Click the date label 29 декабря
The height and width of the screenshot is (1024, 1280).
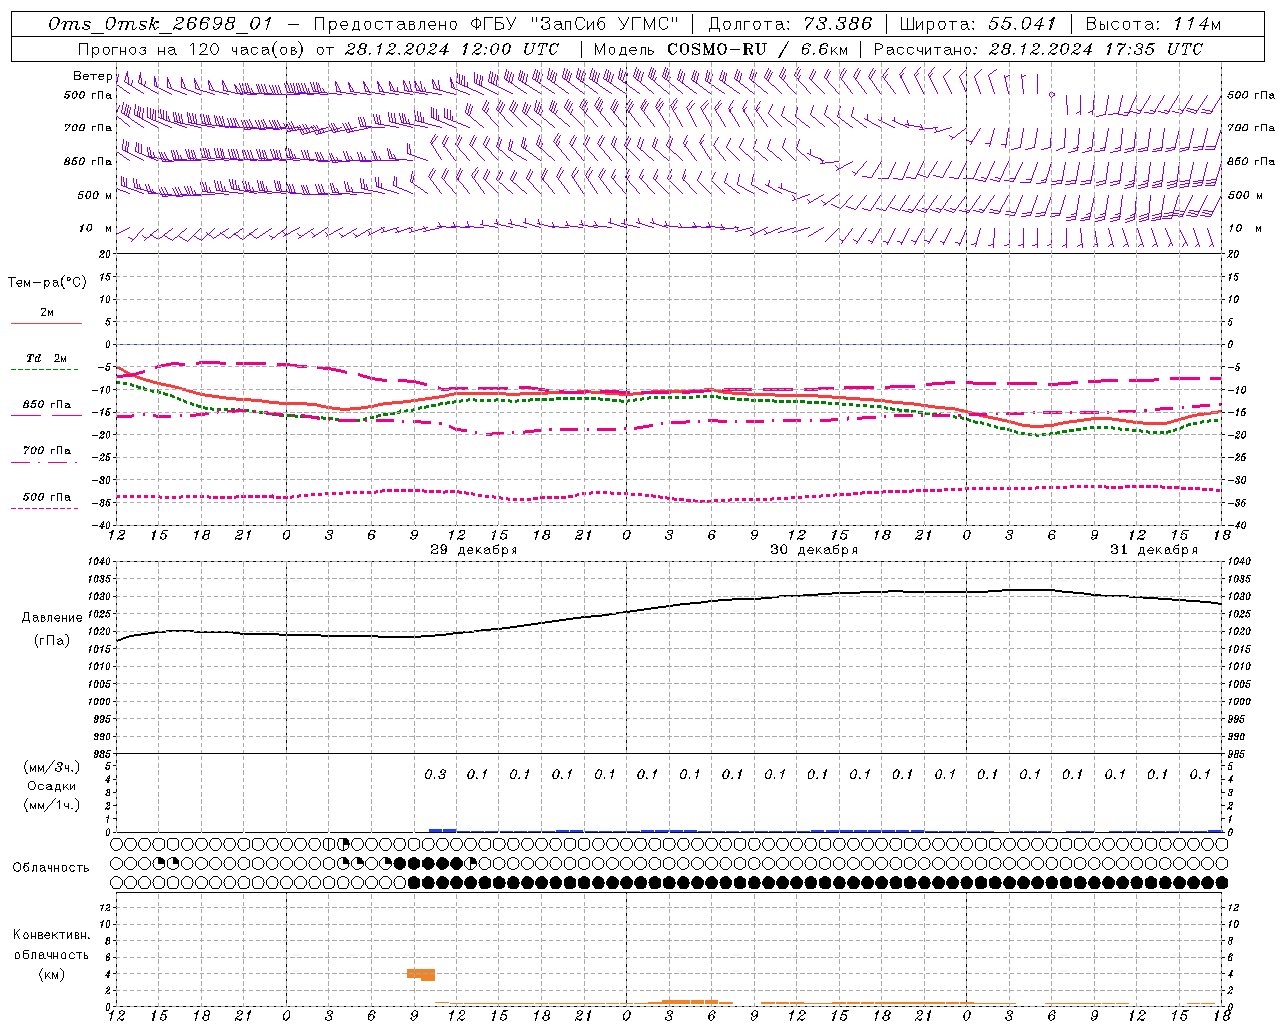[x=474, y=550]
